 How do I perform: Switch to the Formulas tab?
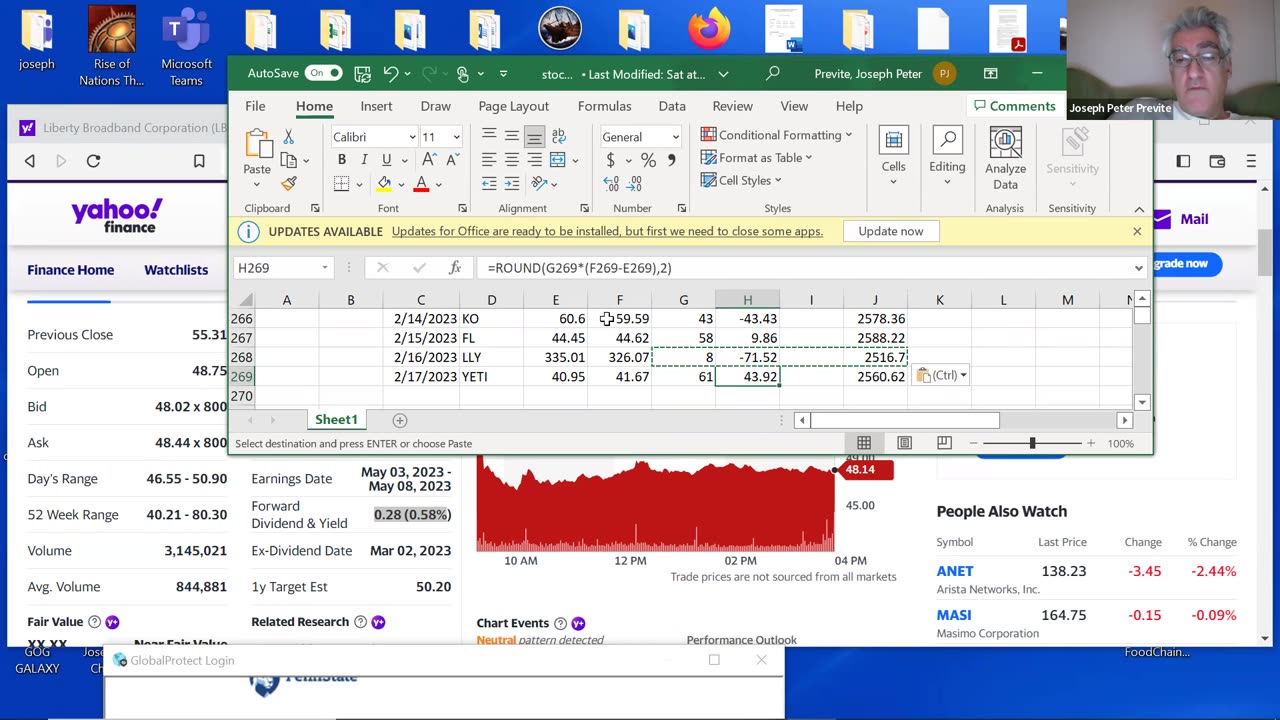pos(604,106)
